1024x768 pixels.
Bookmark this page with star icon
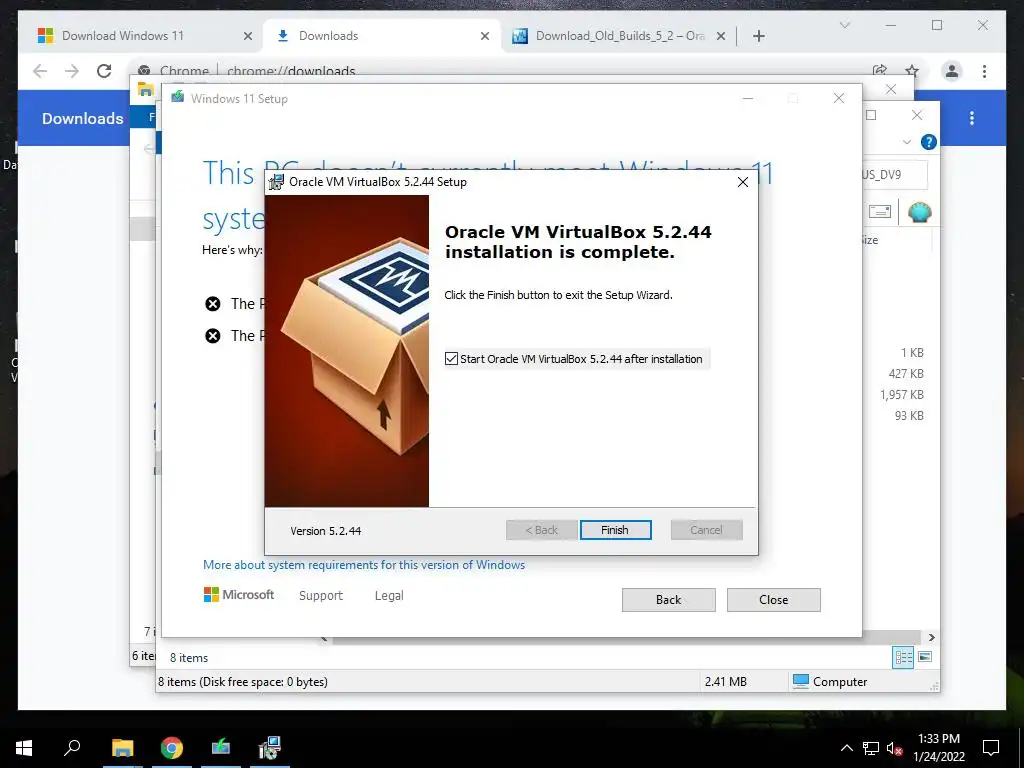(912, 71)
